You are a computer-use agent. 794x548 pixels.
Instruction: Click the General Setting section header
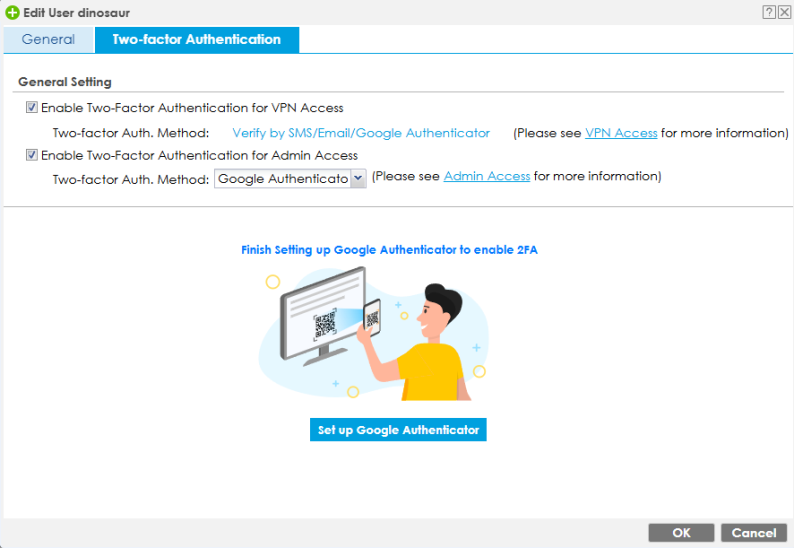[x=65, y=82]
